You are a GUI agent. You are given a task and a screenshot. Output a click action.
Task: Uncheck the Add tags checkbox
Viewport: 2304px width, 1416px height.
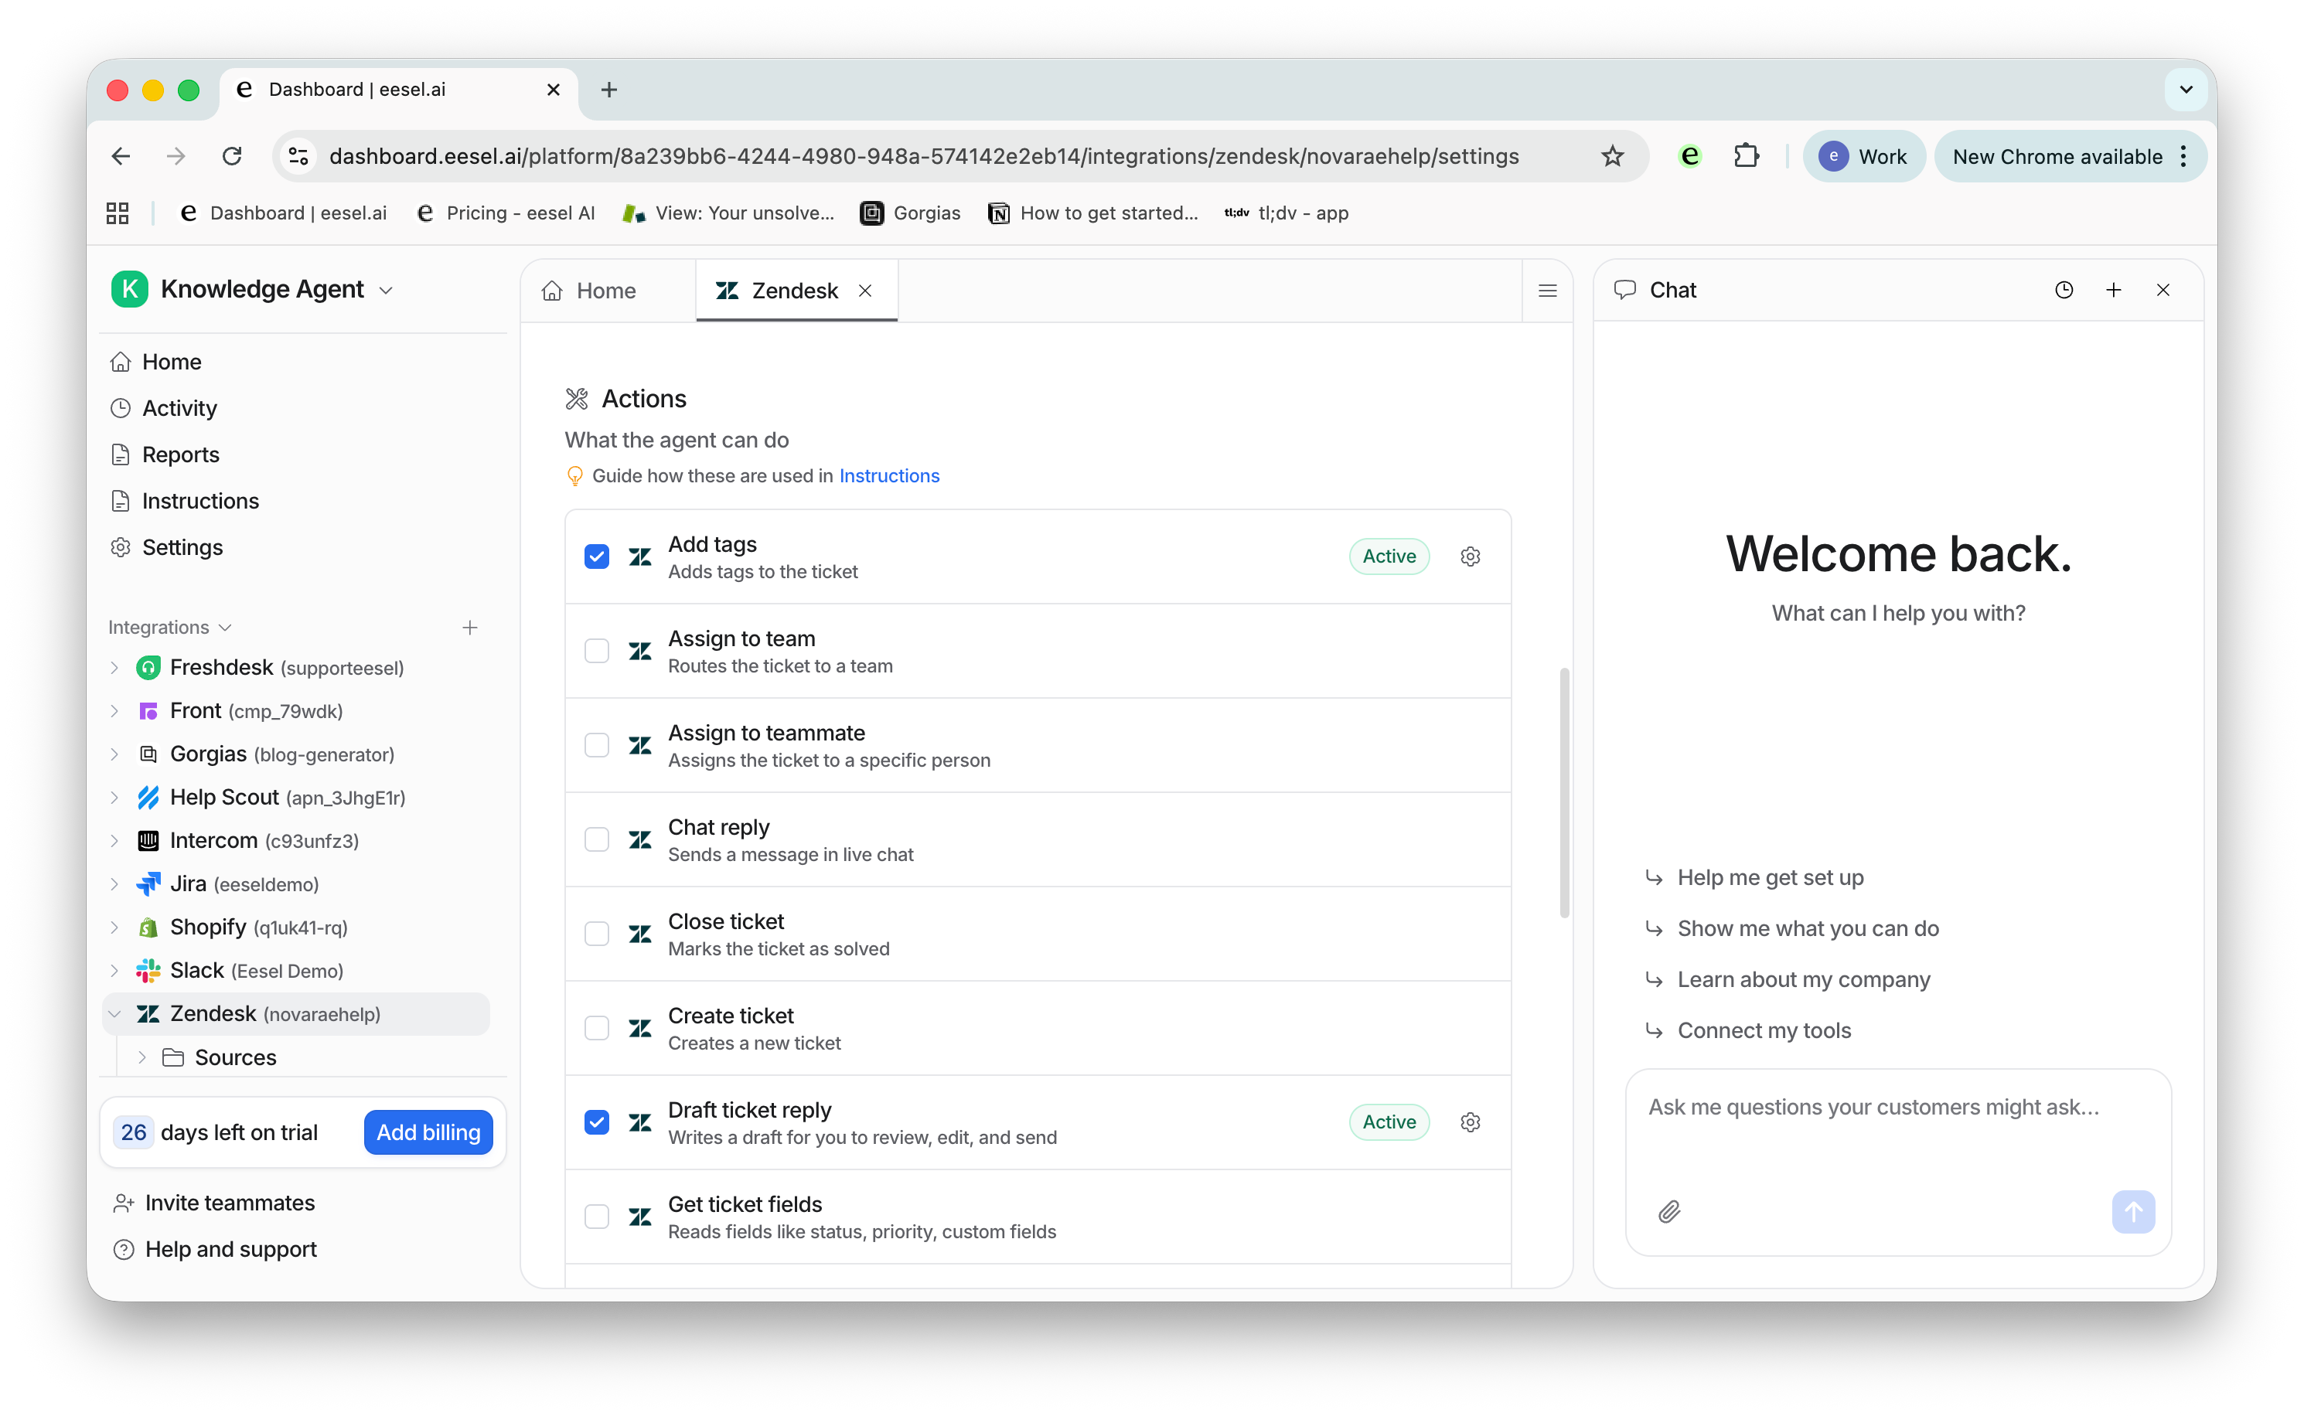coord(597,556)
